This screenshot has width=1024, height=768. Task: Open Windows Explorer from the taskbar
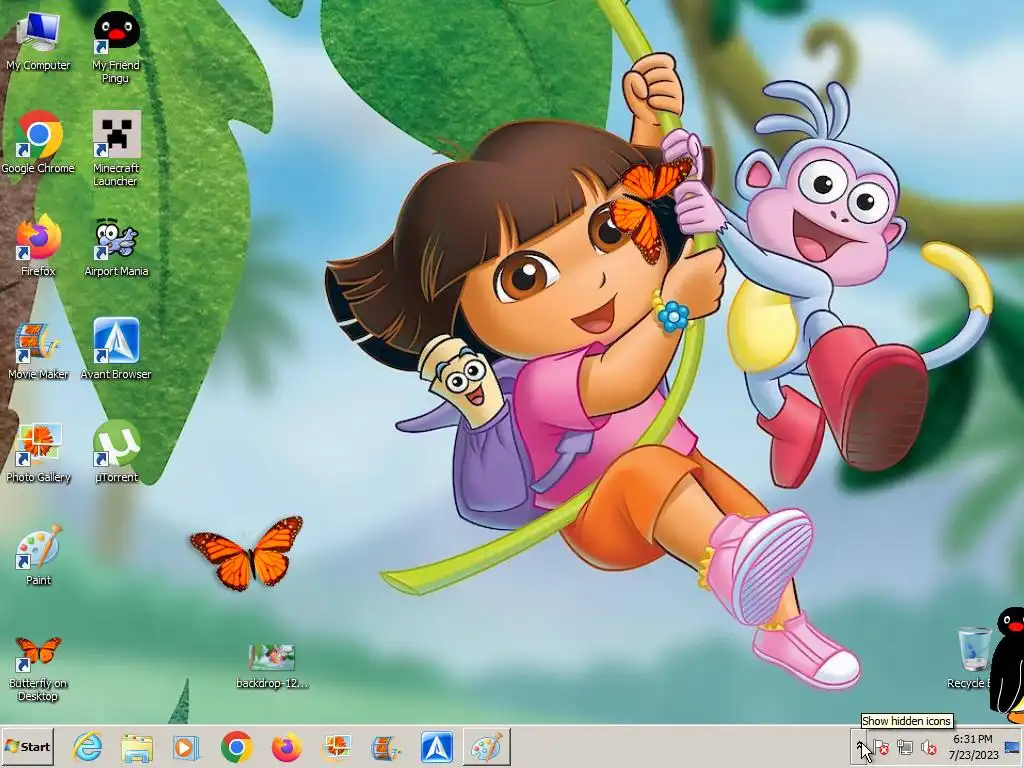(137, 747)
